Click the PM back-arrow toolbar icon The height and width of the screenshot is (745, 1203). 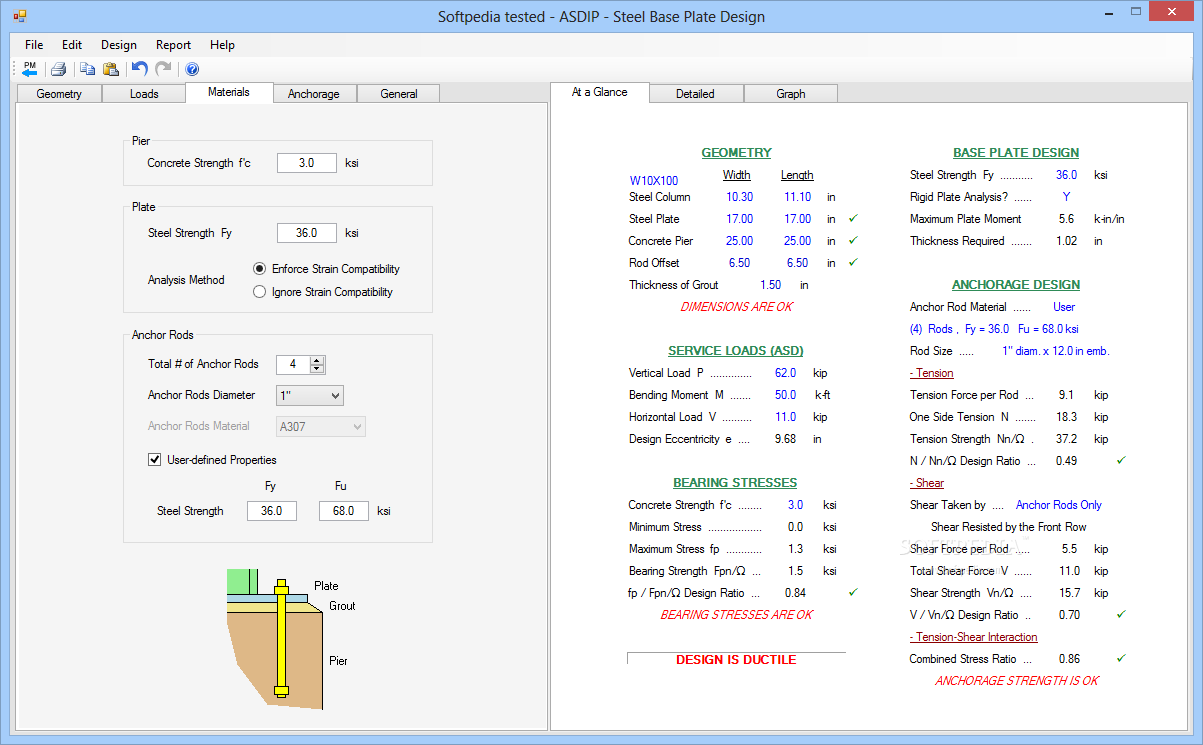29,69
